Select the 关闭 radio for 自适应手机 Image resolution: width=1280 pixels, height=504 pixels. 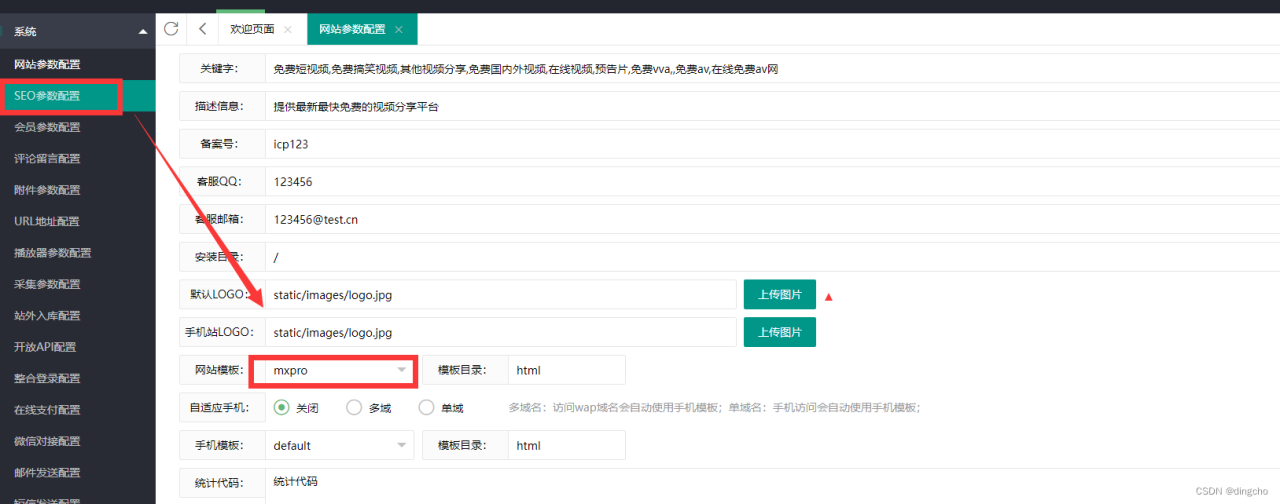pyautogui.click(x=281, y=407)
